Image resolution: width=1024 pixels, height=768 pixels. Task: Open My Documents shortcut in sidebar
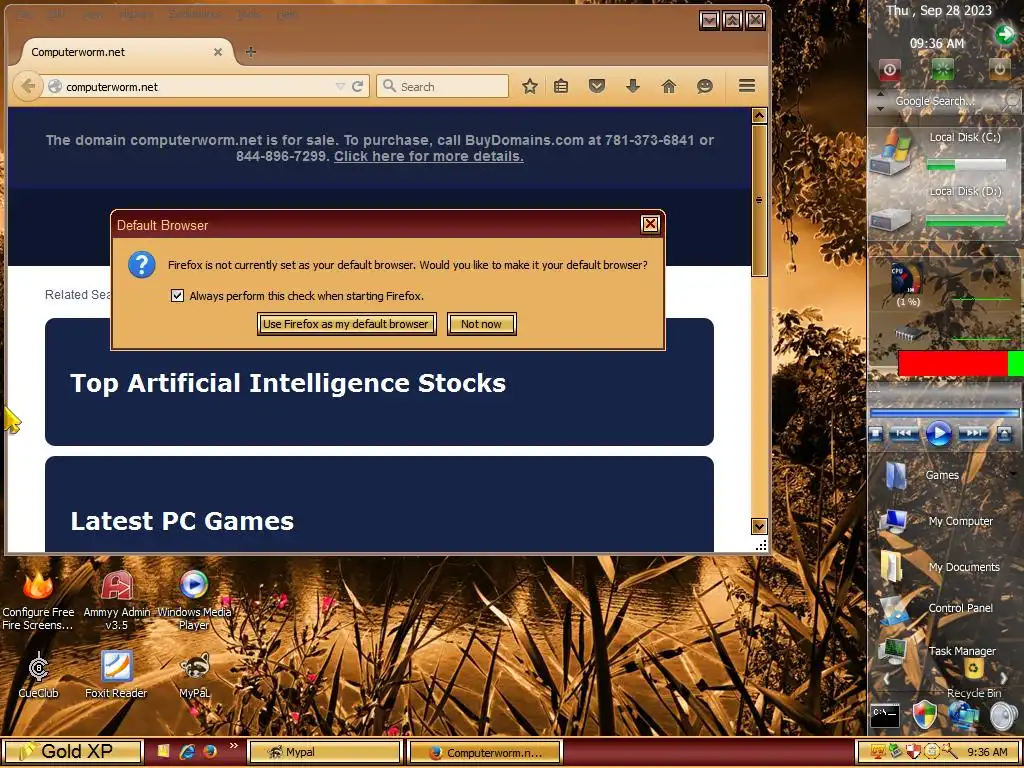940,567
